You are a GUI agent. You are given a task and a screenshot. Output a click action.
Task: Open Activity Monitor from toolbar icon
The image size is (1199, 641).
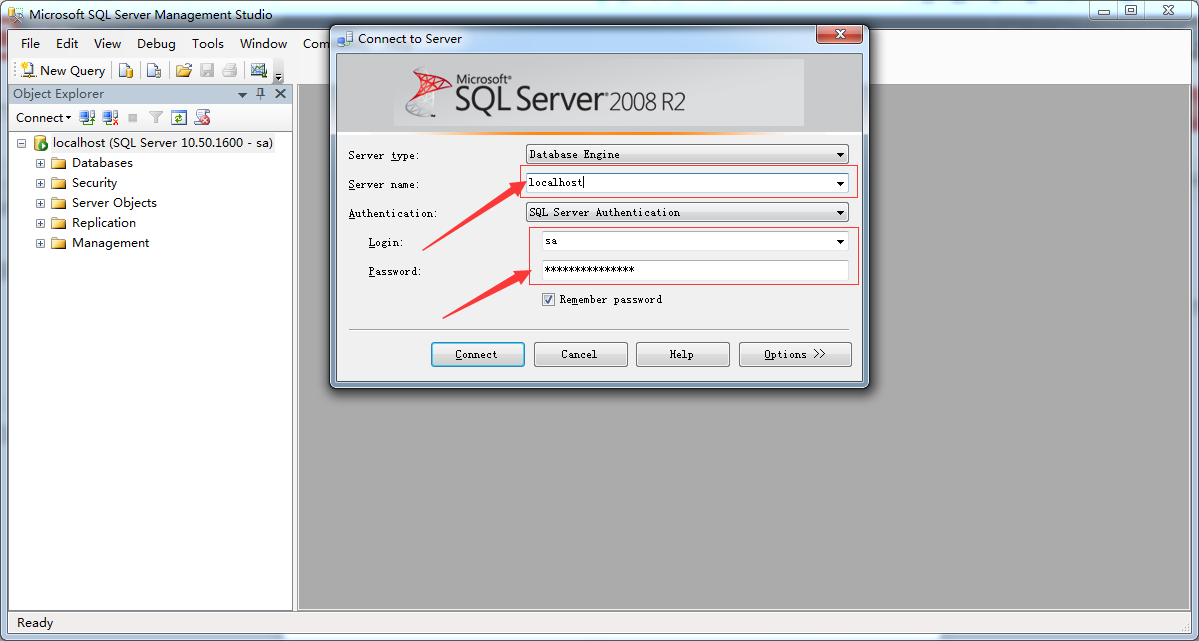(258, 70)
